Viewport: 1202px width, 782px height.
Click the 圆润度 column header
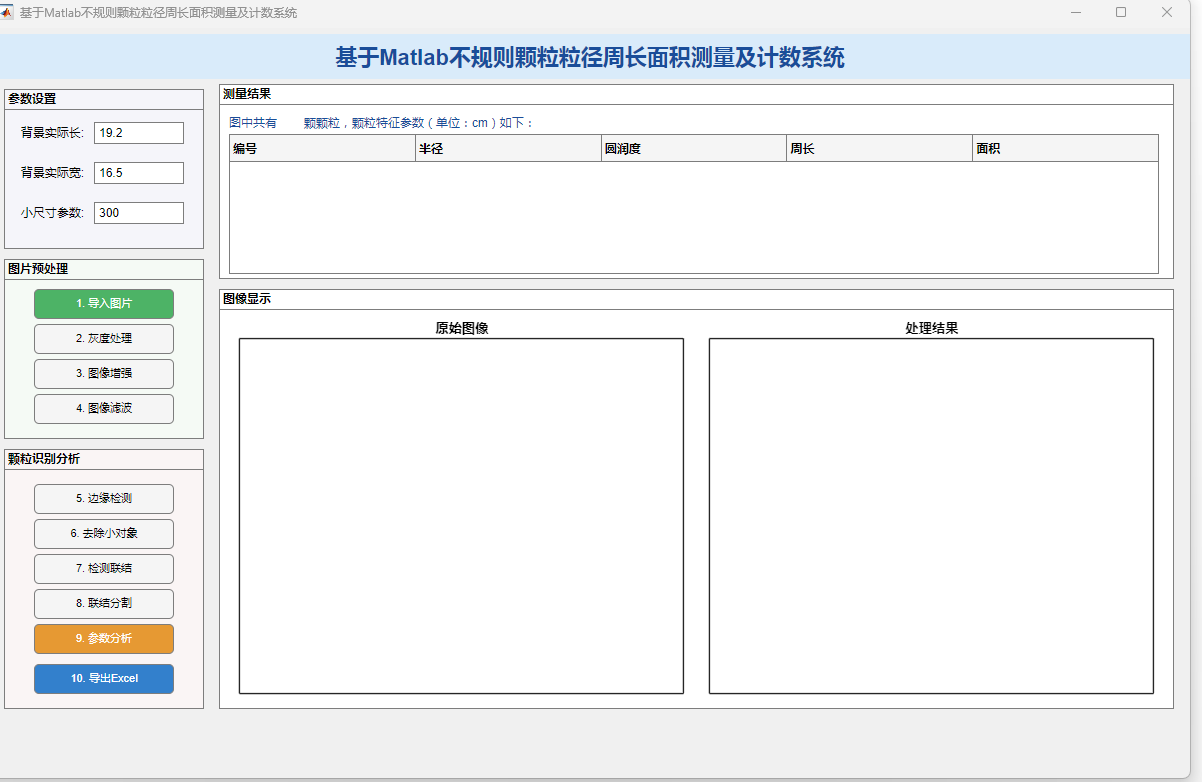coord(694,149)
